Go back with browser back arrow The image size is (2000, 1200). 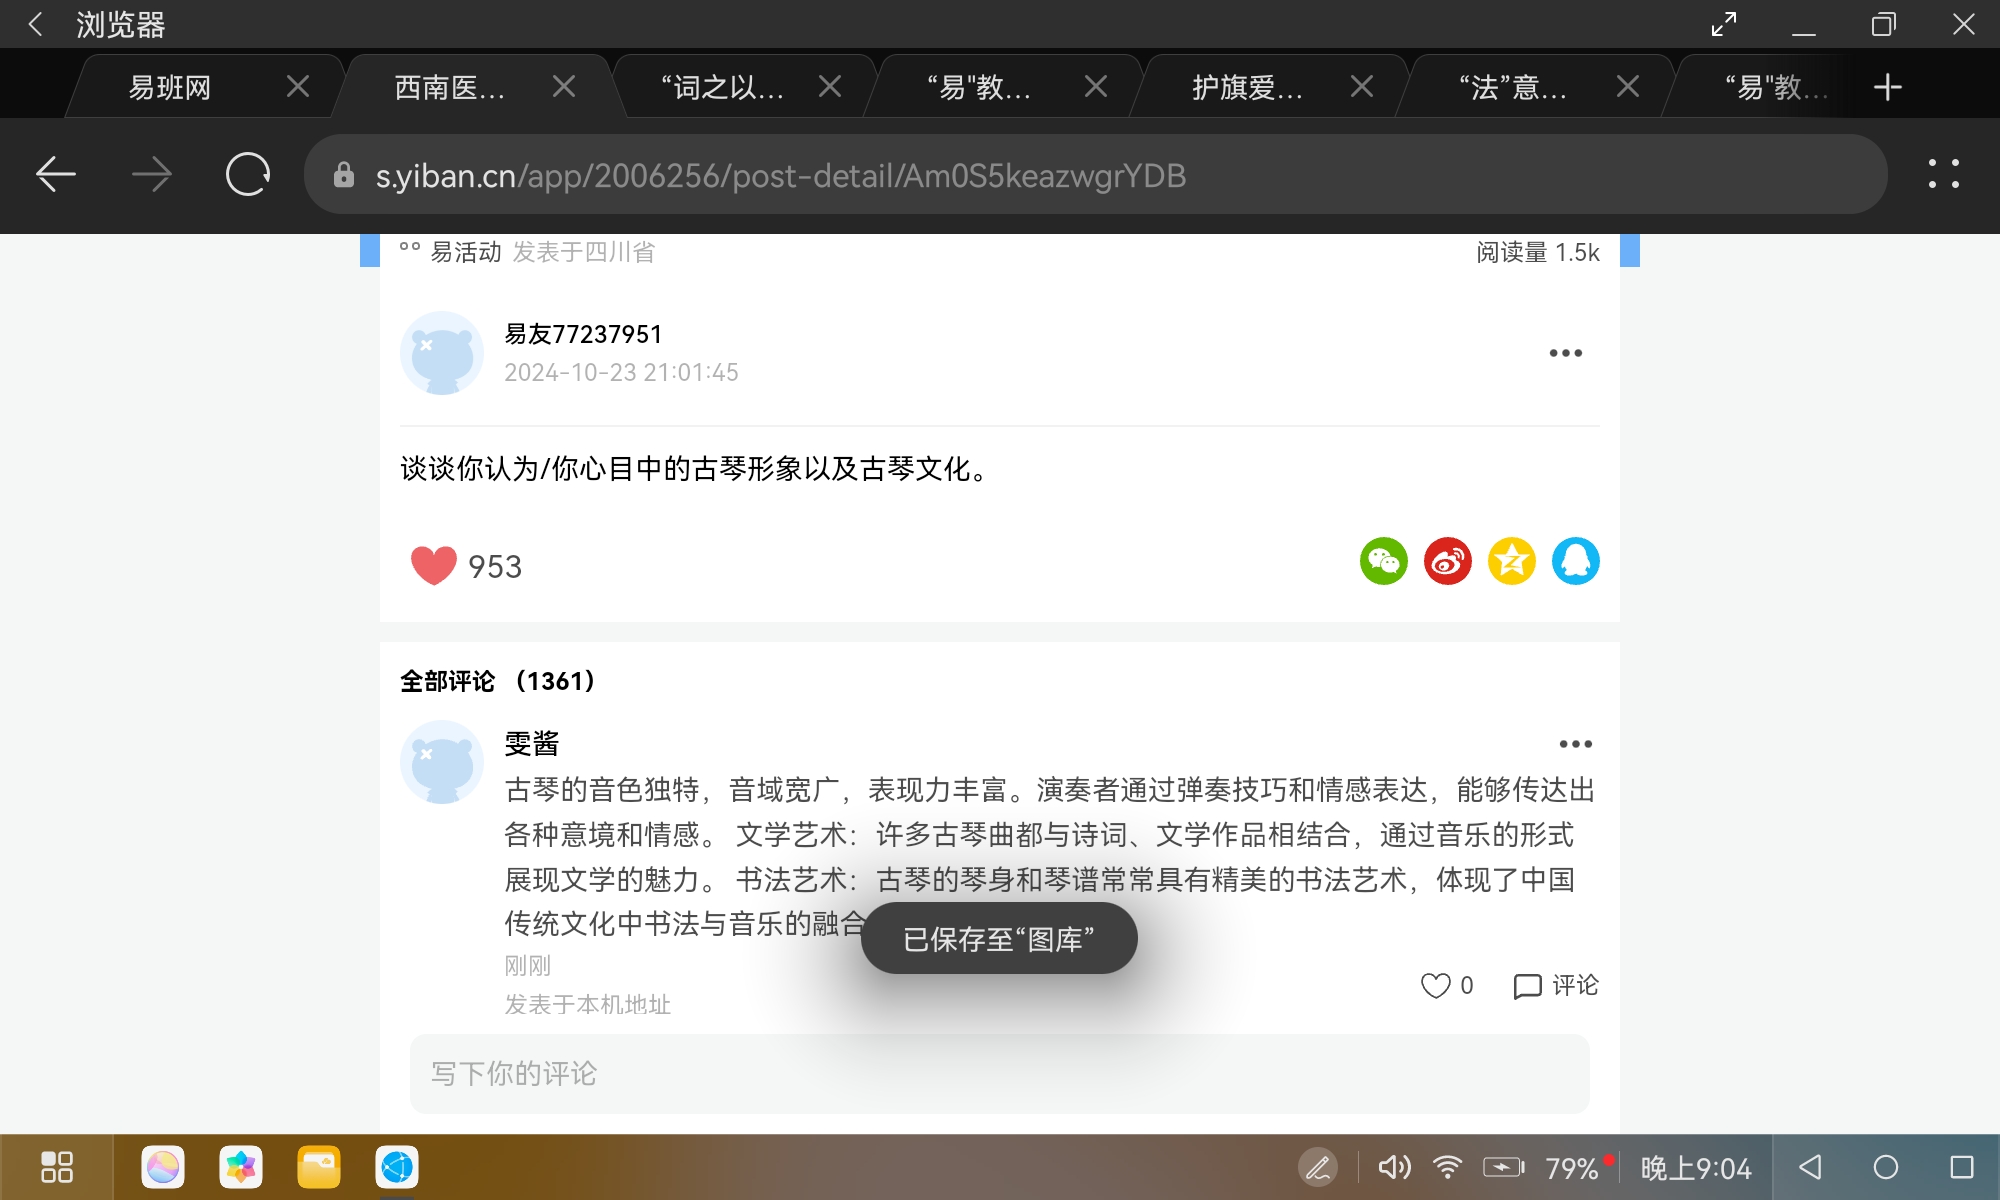[56, 175]
